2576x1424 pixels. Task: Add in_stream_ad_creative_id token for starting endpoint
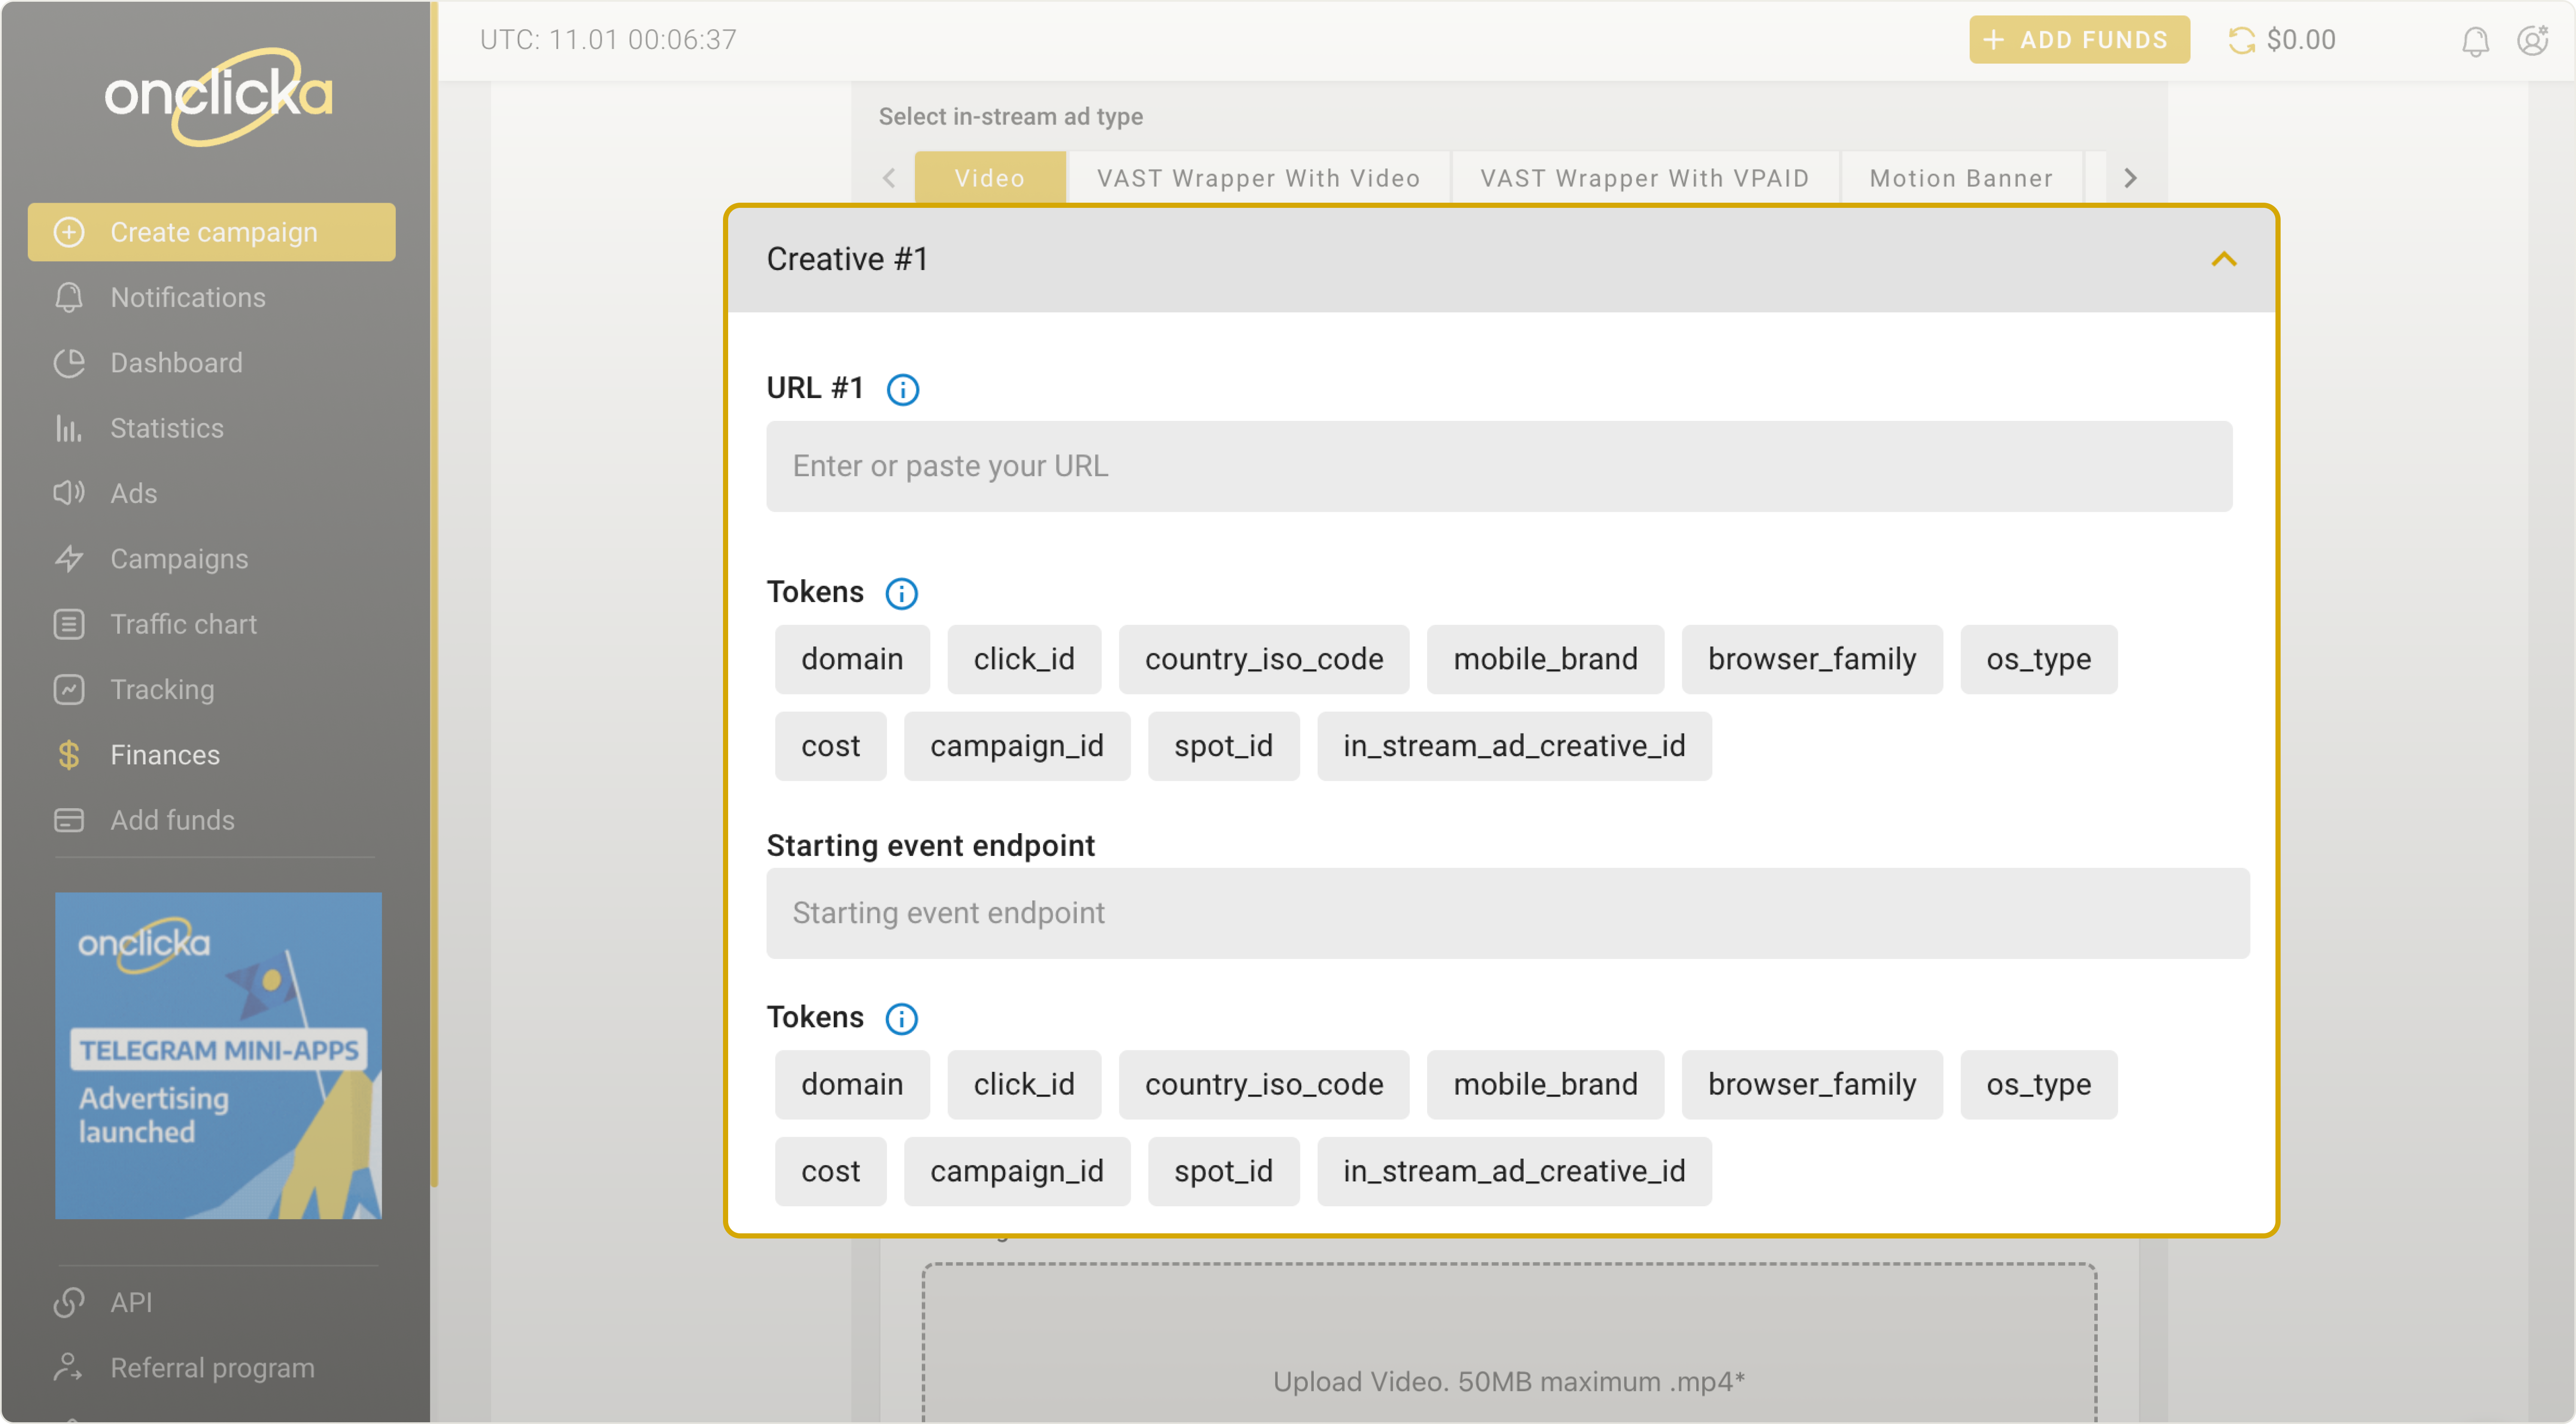pyautogui.click(x=1513, y=1170)
